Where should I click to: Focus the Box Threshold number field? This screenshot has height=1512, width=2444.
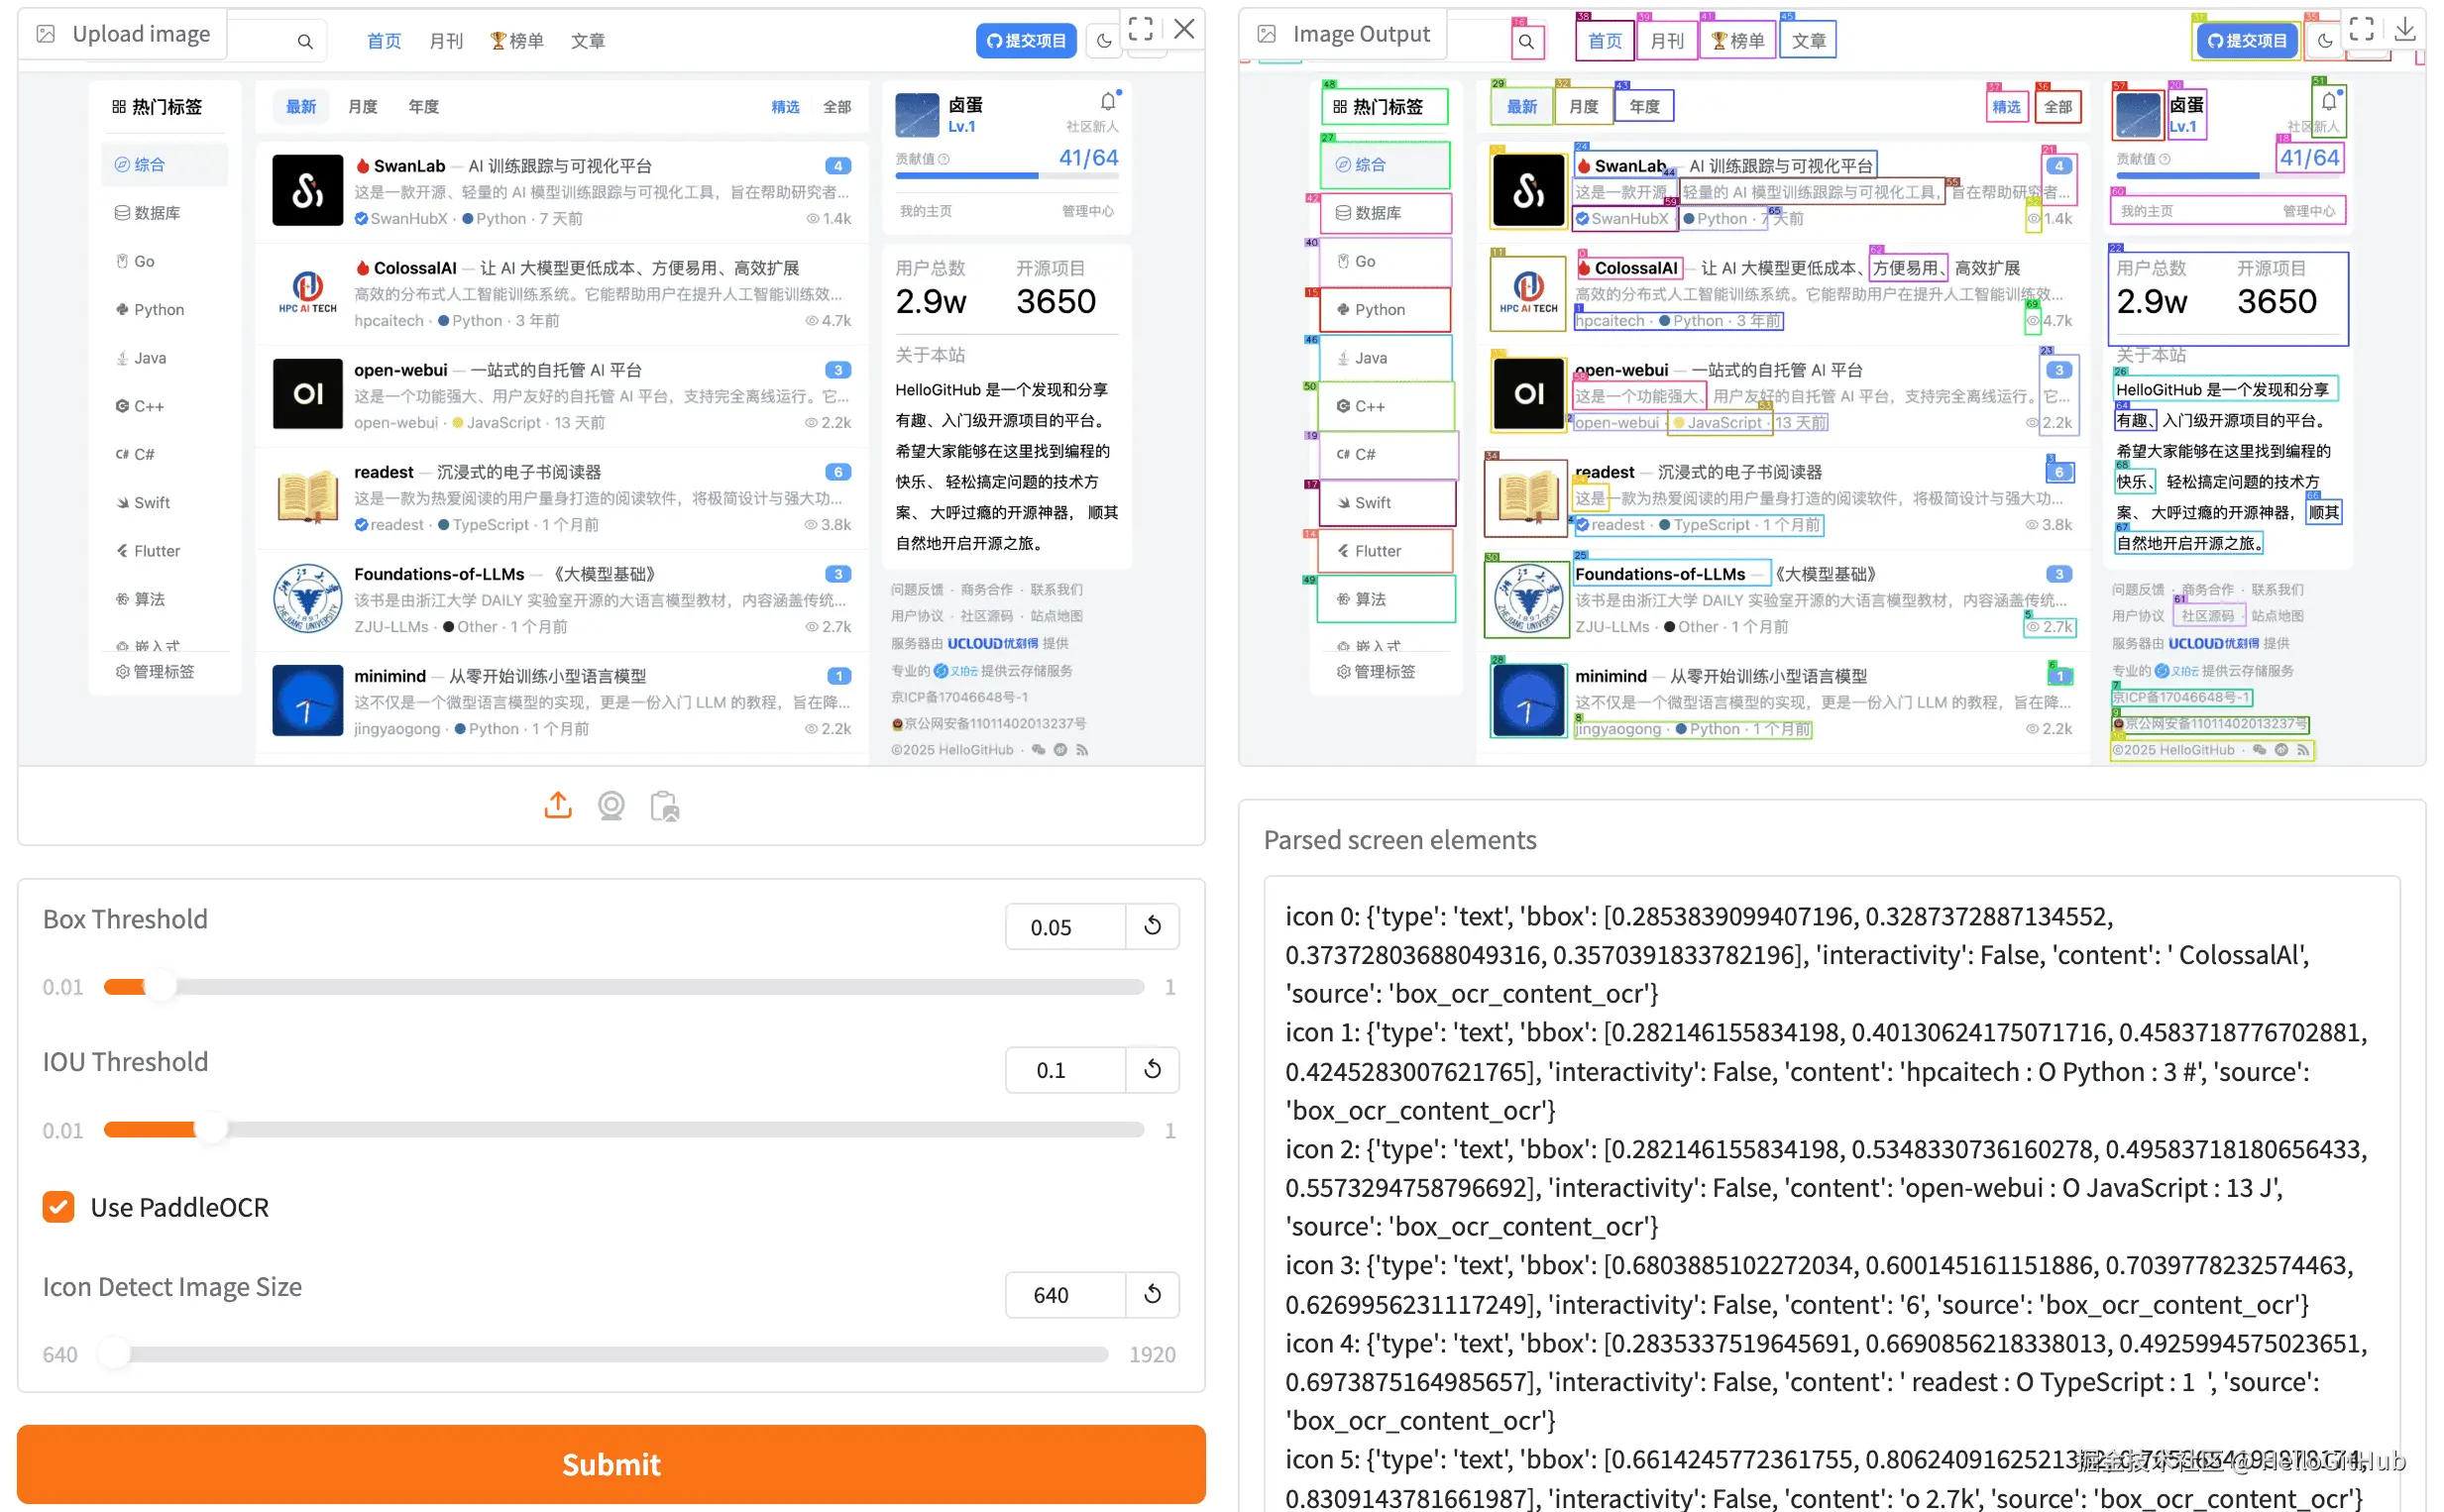1064,927
